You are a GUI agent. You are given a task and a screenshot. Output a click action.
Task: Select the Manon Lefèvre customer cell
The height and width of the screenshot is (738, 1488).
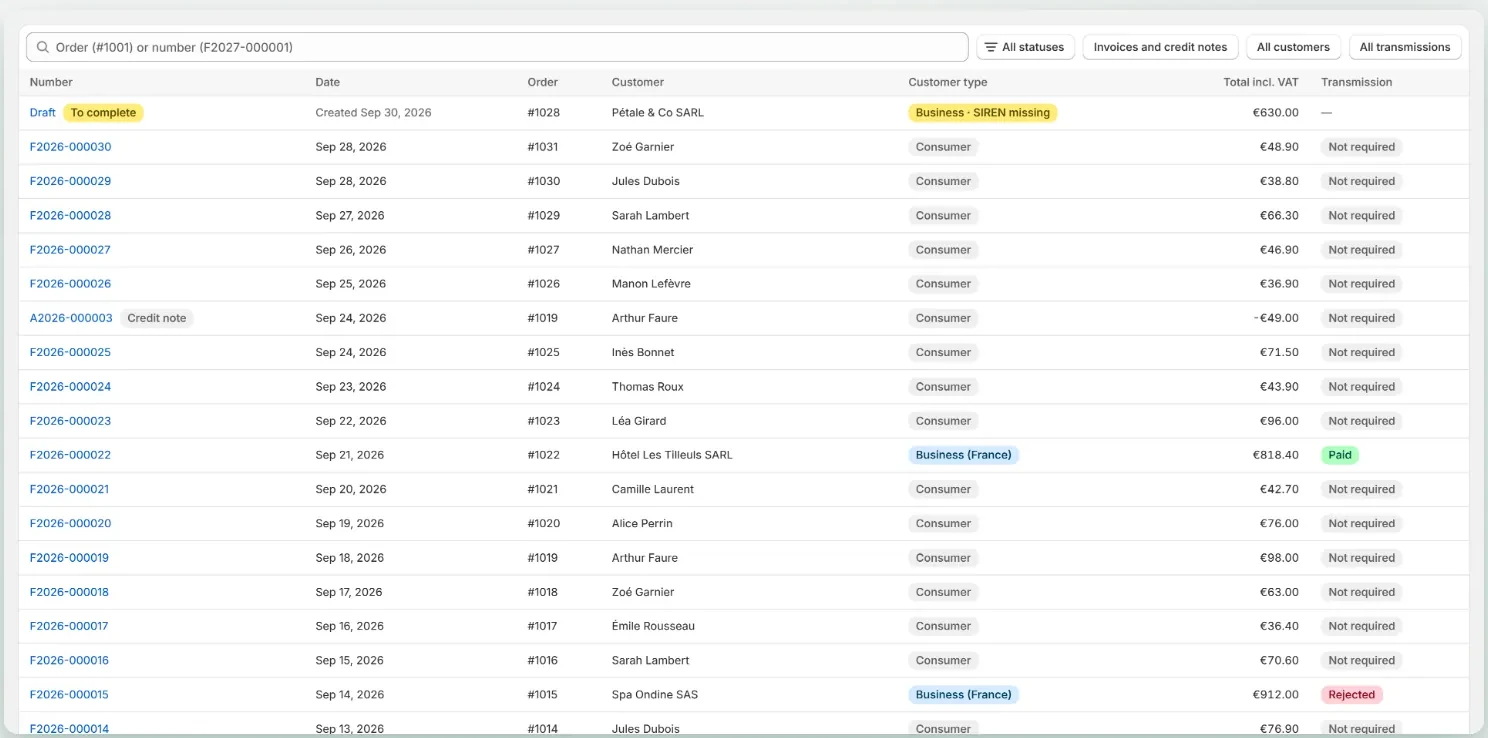pos(651,284)
